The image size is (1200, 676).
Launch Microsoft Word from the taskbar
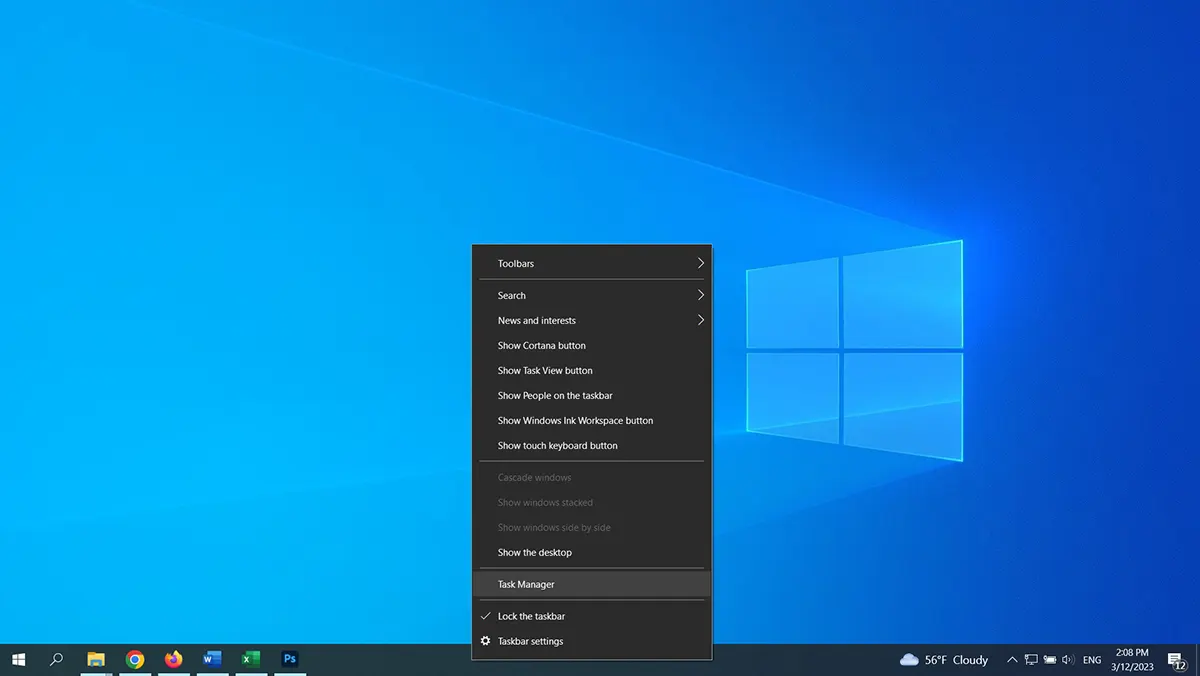(212, 660)
